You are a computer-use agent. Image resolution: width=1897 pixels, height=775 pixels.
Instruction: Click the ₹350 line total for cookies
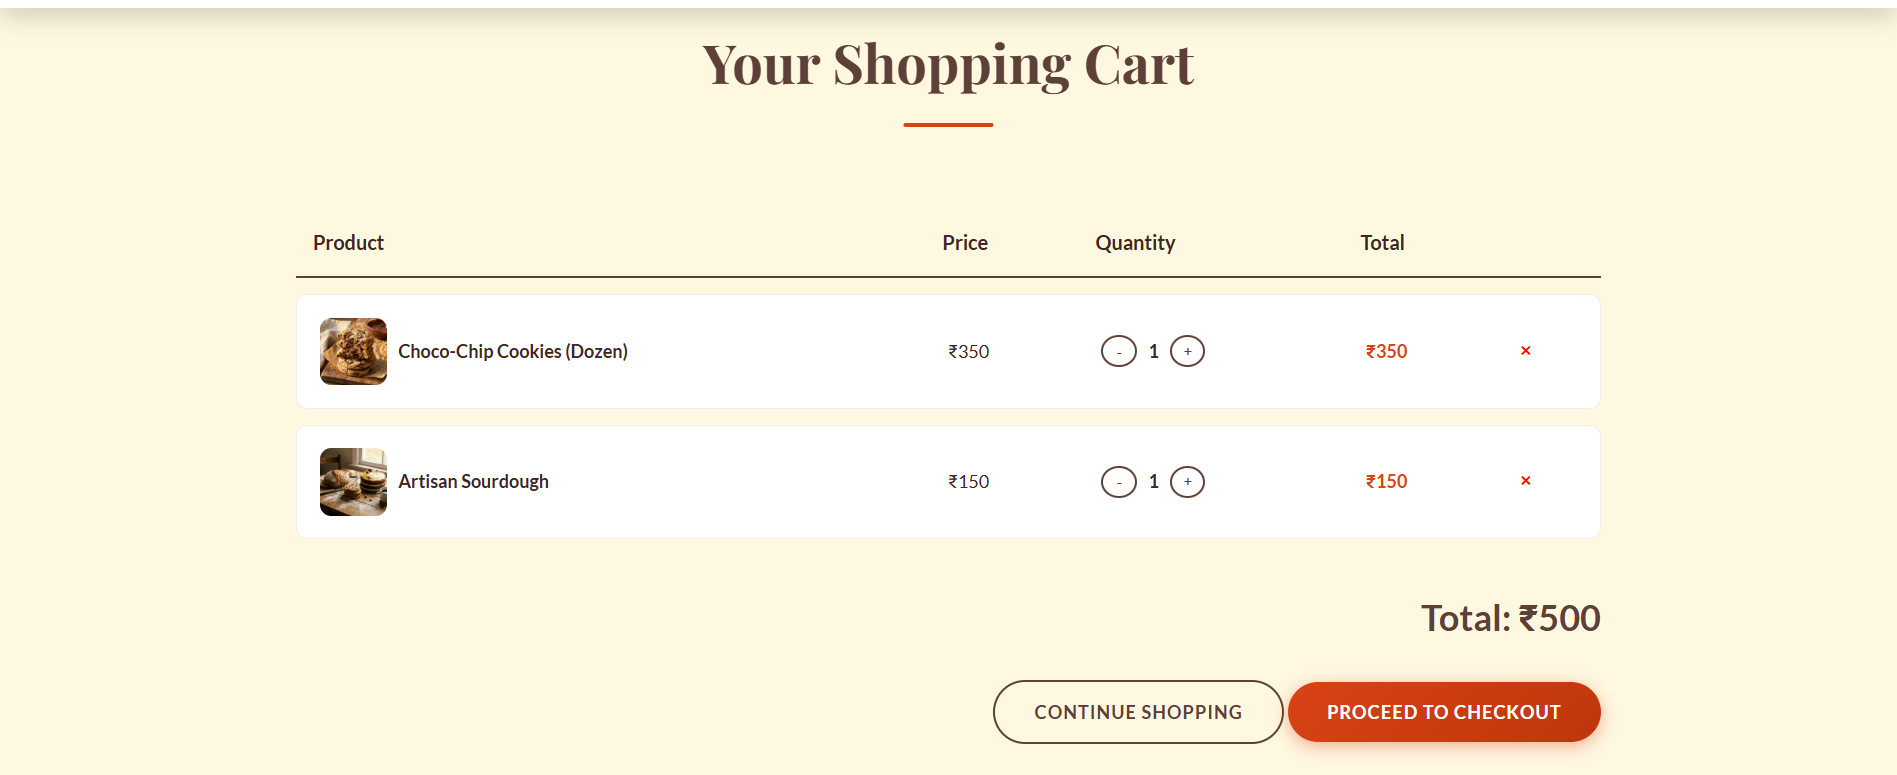pyautogui.click(x=1385, y=351)
